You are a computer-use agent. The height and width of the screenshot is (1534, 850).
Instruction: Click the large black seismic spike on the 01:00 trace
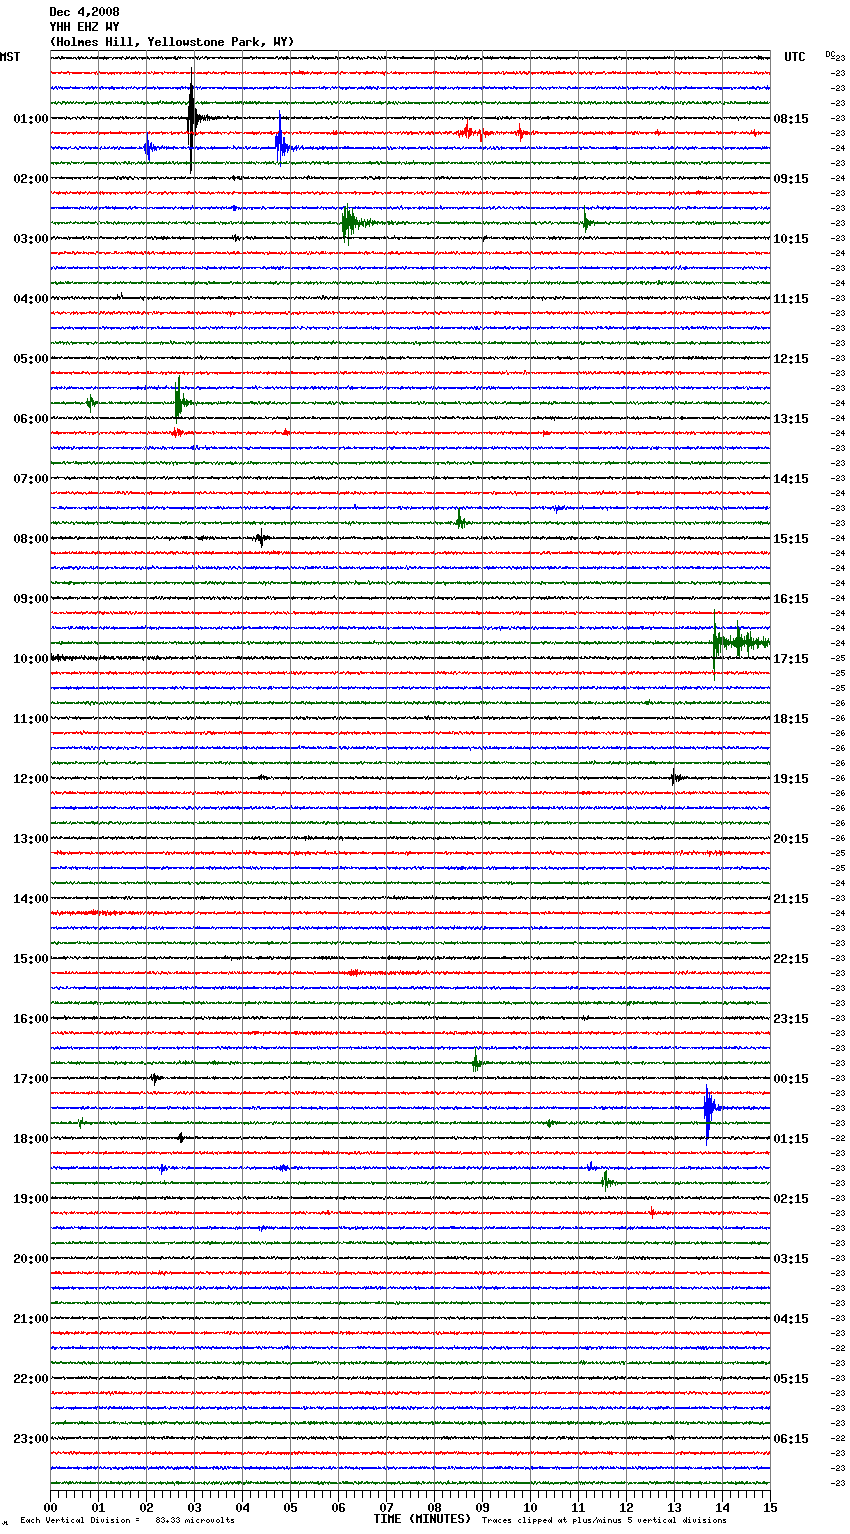(192, 118)
